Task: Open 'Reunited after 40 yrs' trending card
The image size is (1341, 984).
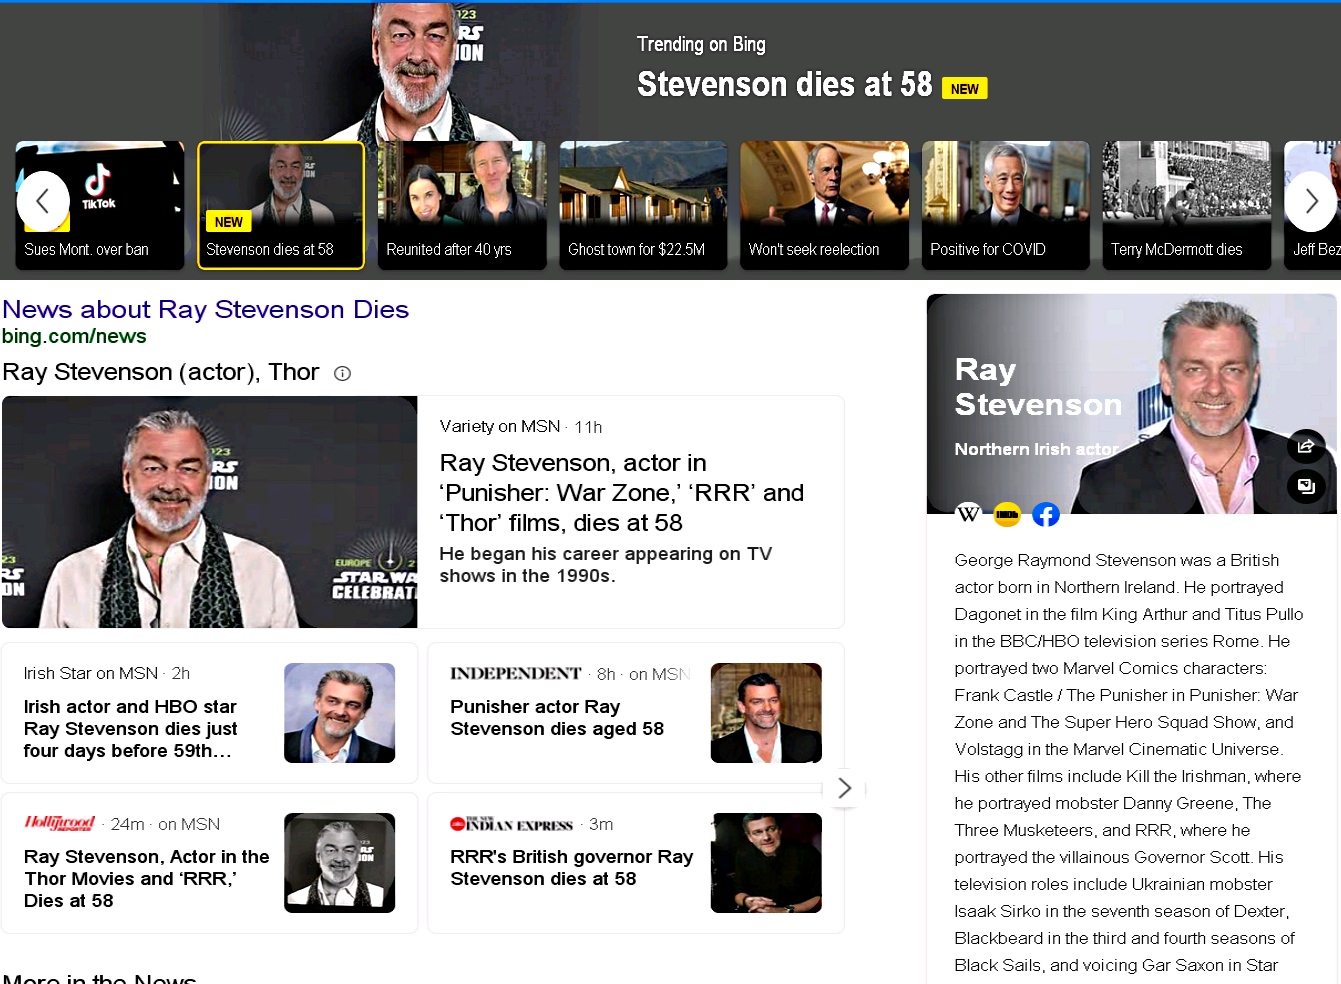Action: pos(462,205)
